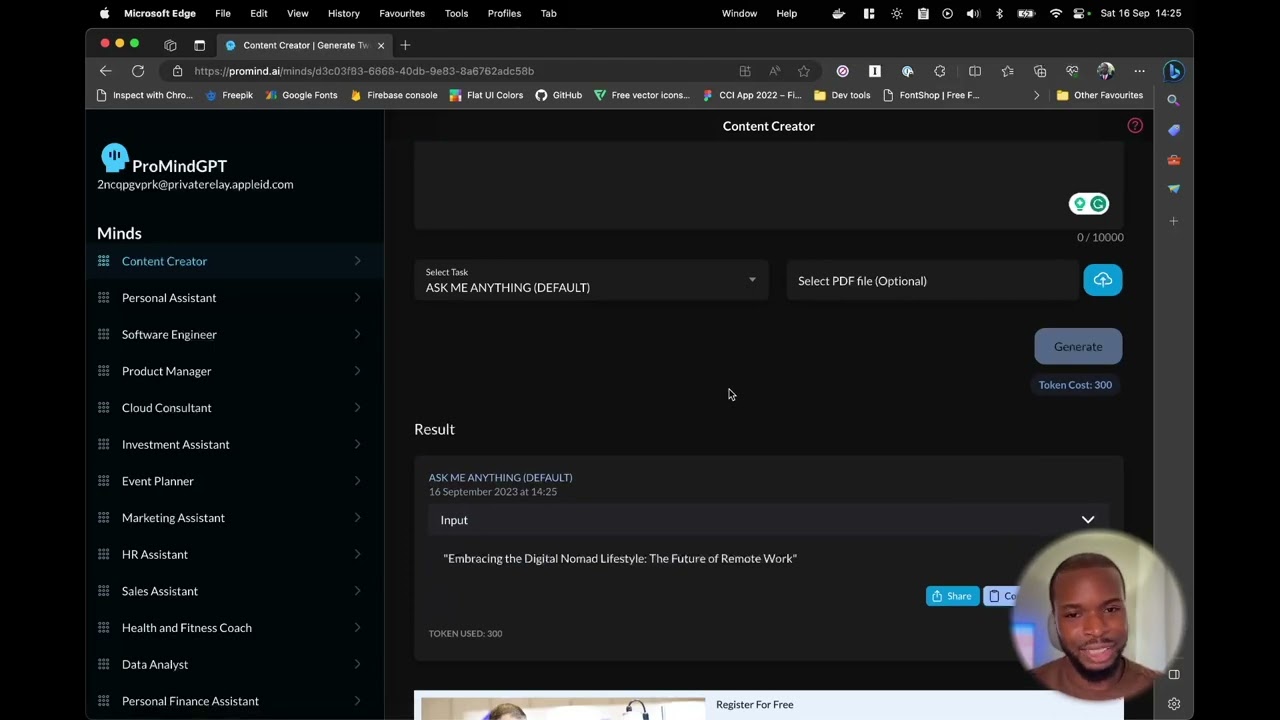Open Other Favourites folder
Viewport: 1280px width, 720px height.
click(1099, 95)
